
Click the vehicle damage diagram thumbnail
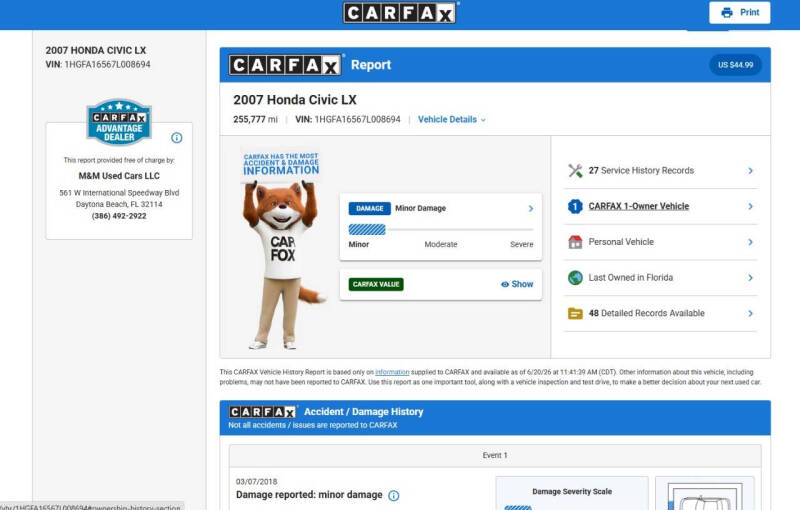click(705, 494)
